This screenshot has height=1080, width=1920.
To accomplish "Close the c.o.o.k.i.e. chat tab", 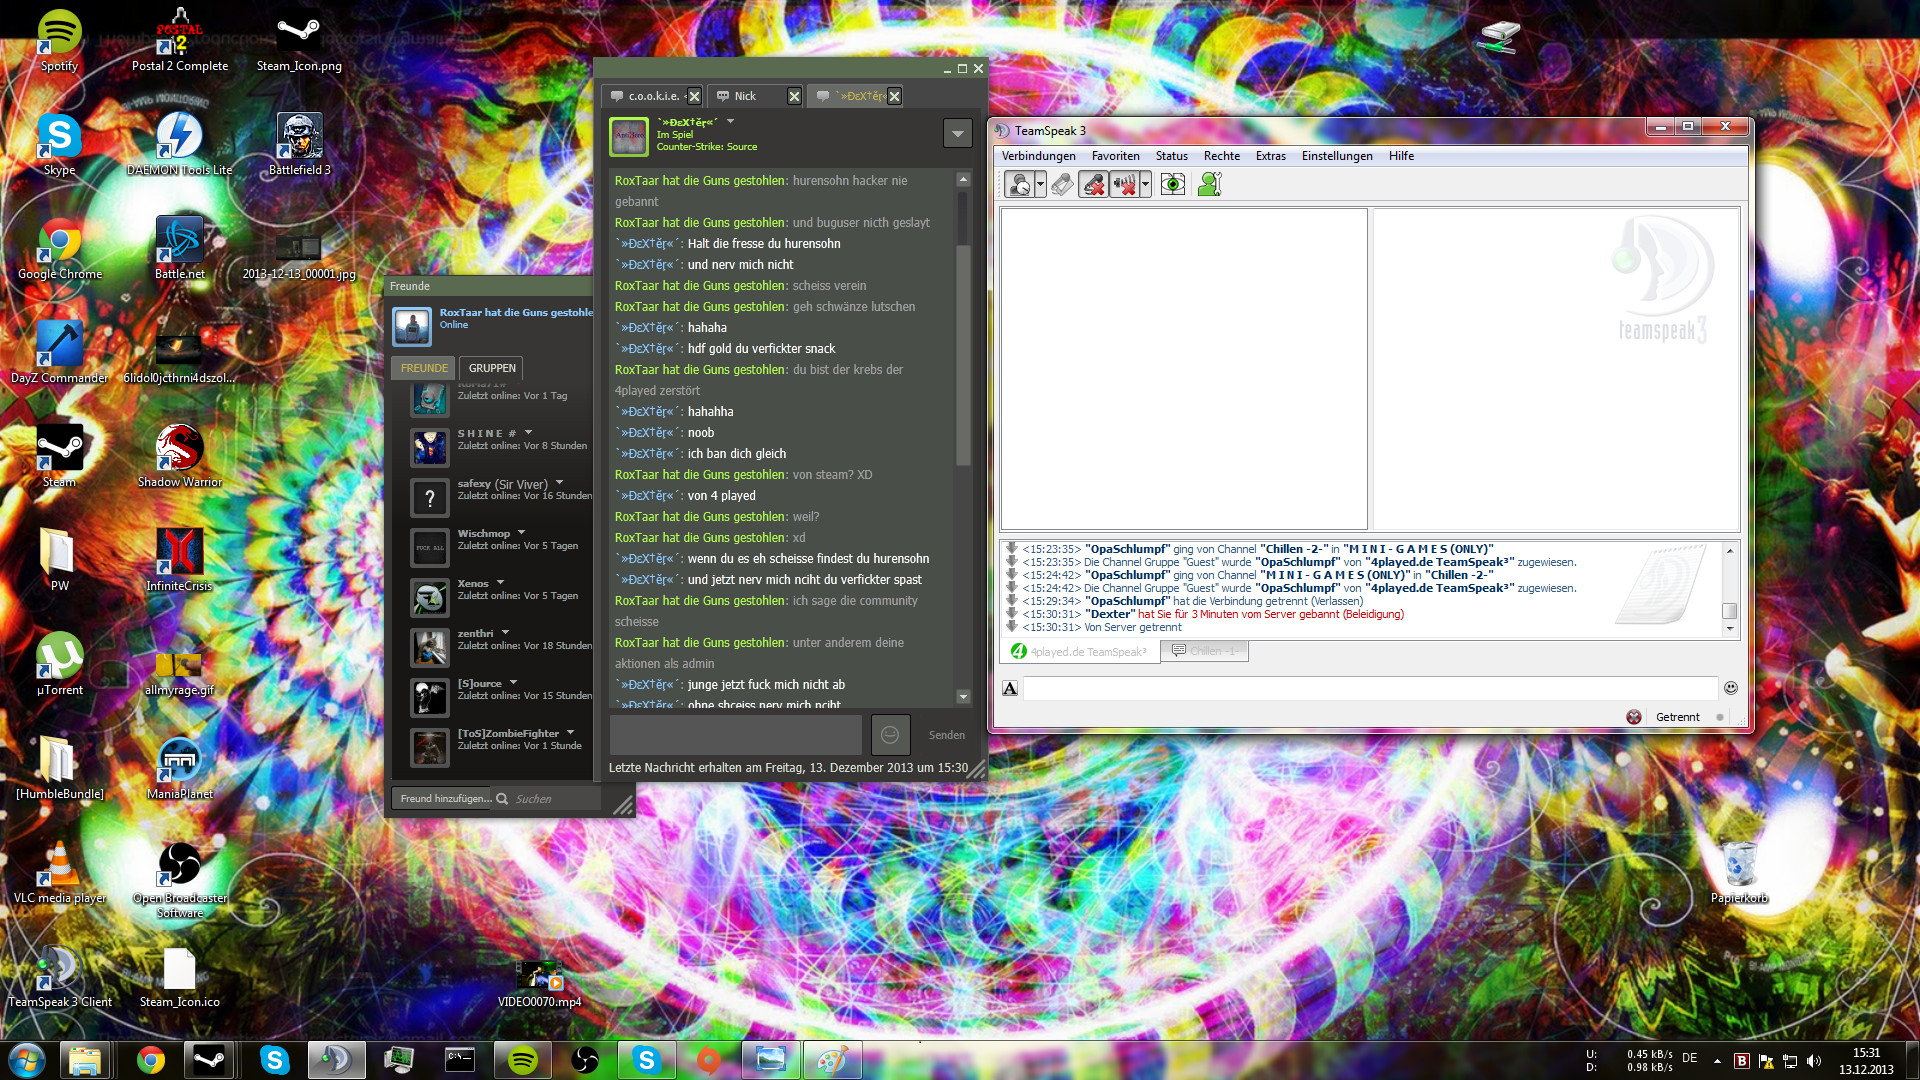I will [694, 96].
